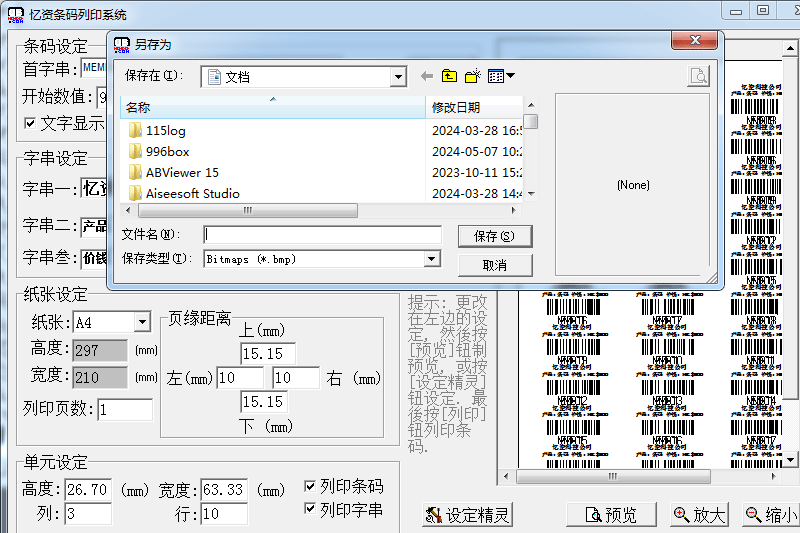This screenshot has height=533, width=800.
Task: Click the 开始数值 start value field
Action: (102, 96)
